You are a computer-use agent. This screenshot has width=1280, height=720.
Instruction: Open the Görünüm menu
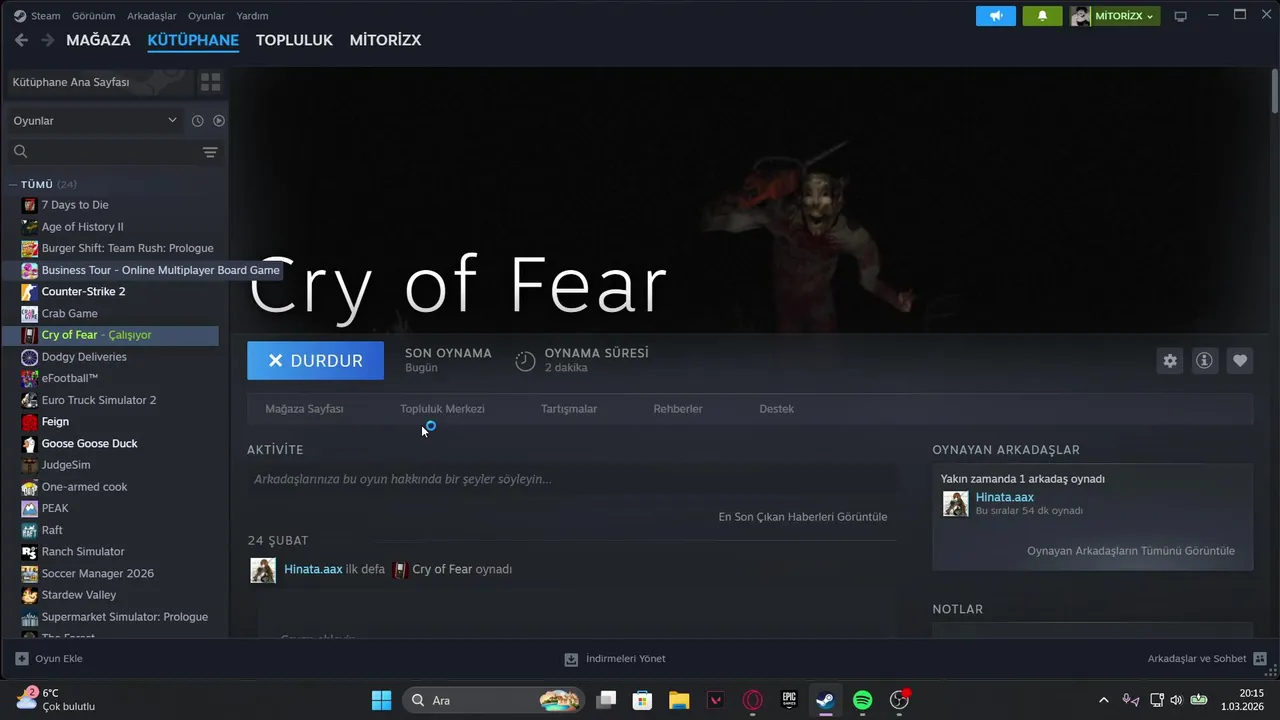click(x=93, y=16)
